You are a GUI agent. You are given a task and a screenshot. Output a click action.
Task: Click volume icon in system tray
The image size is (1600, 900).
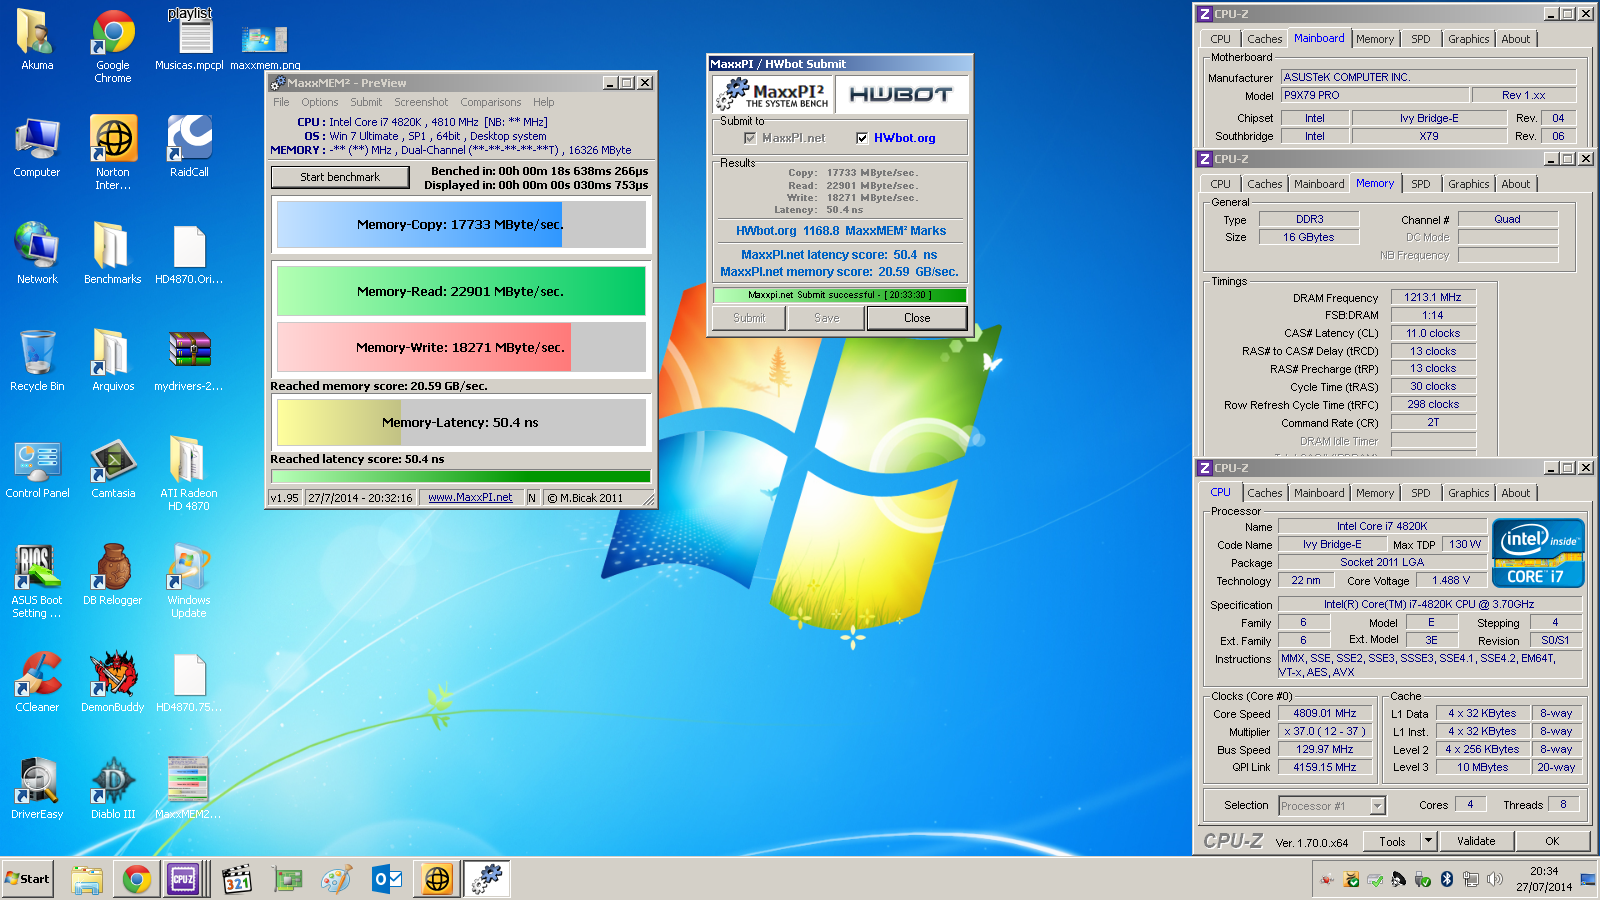tap(1495, 880)
